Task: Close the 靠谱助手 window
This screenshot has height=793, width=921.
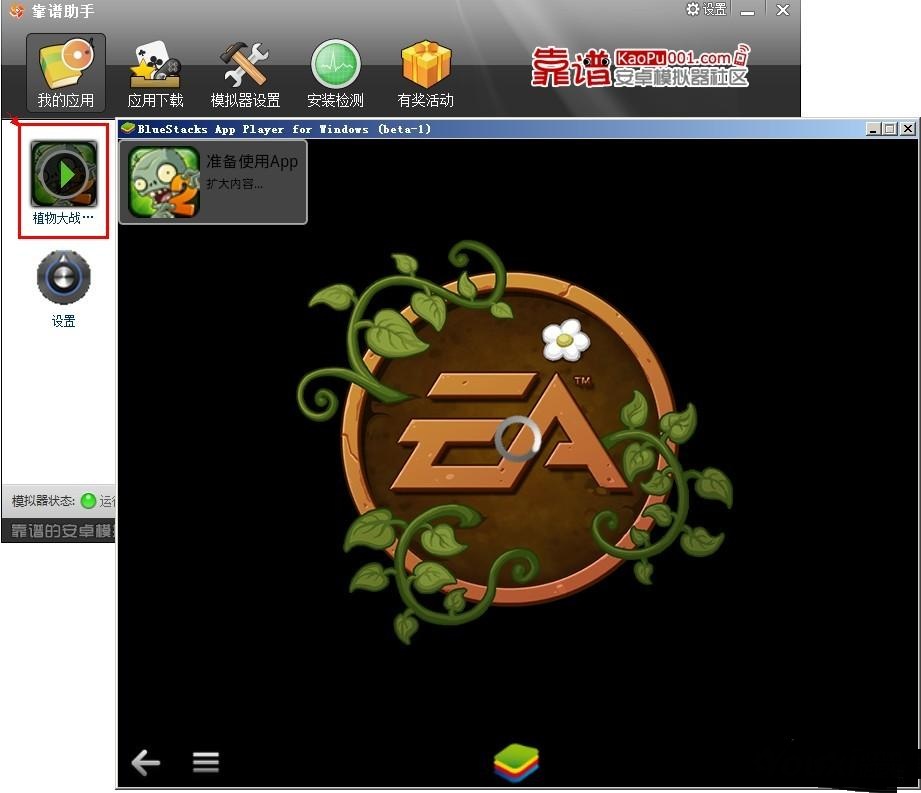Action: click(x=782, y=10)
